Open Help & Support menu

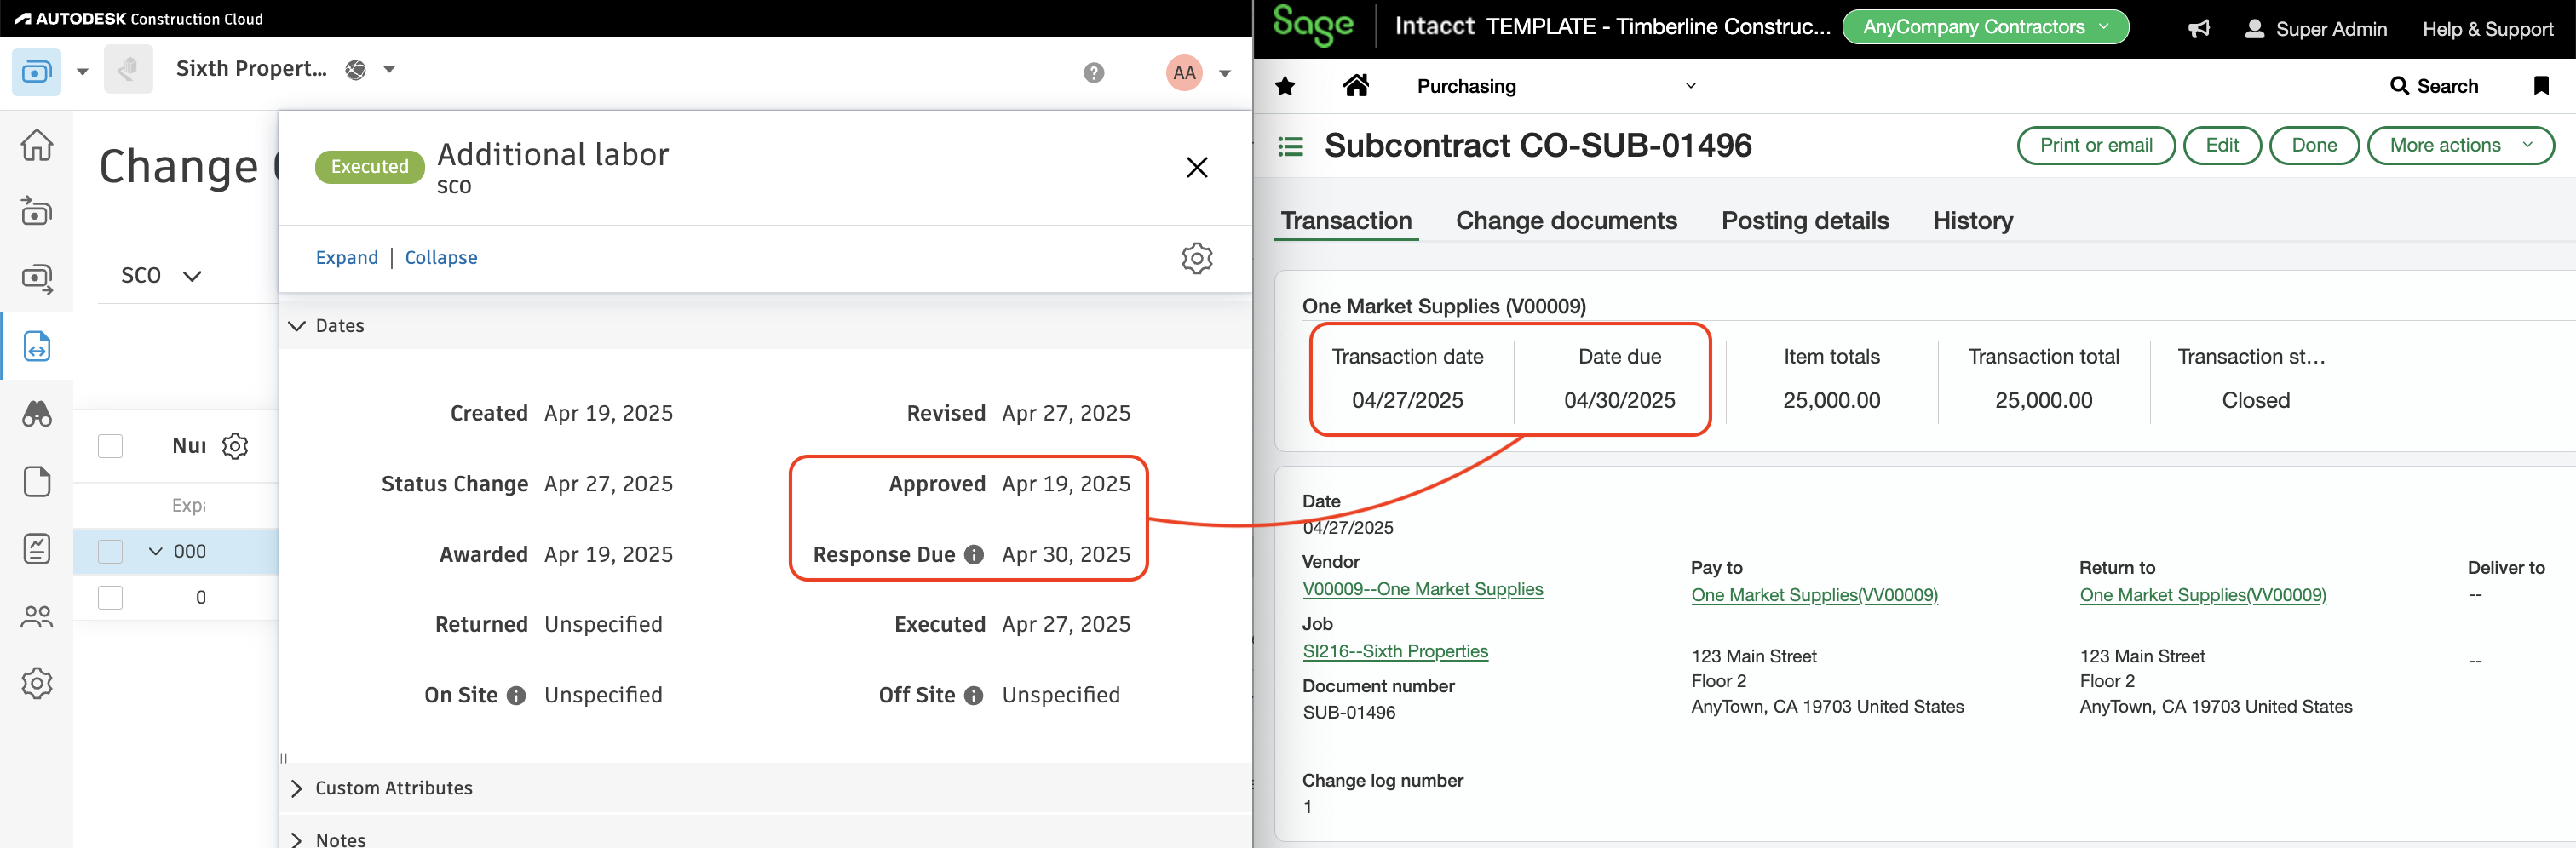[x=2487, y=29]
